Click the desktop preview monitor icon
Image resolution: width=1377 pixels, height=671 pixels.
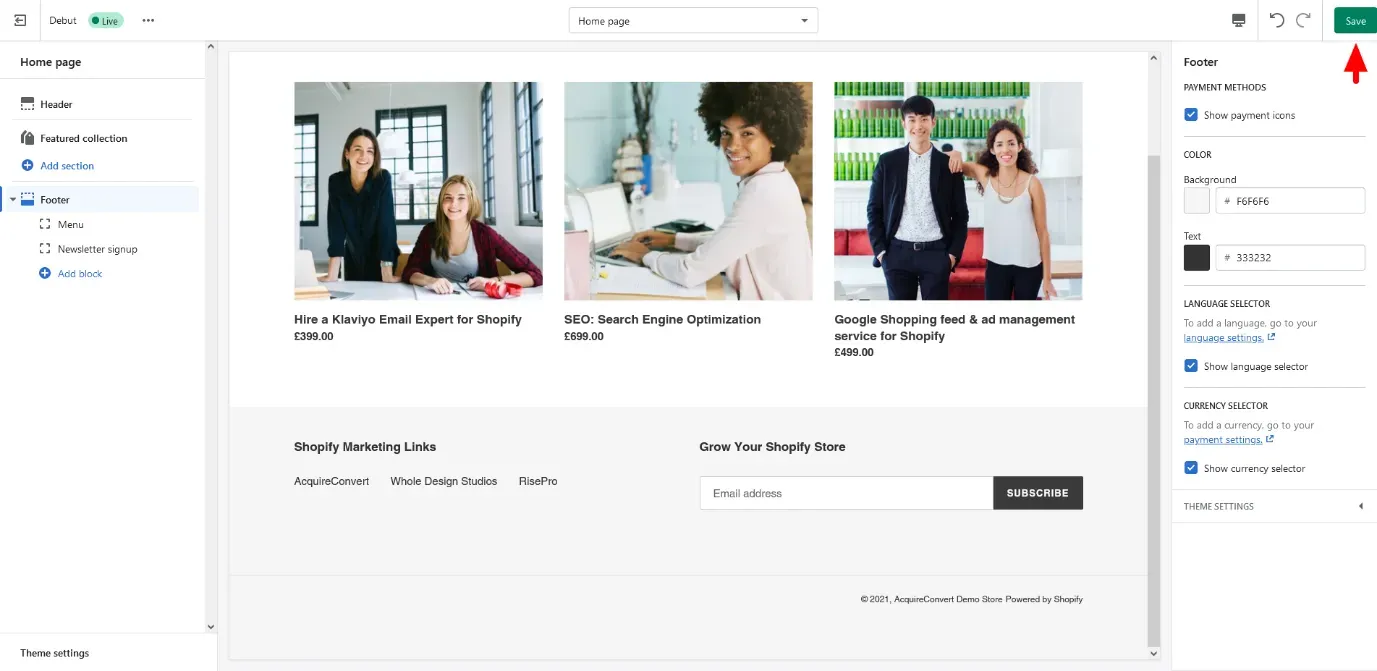(1239, 20)
